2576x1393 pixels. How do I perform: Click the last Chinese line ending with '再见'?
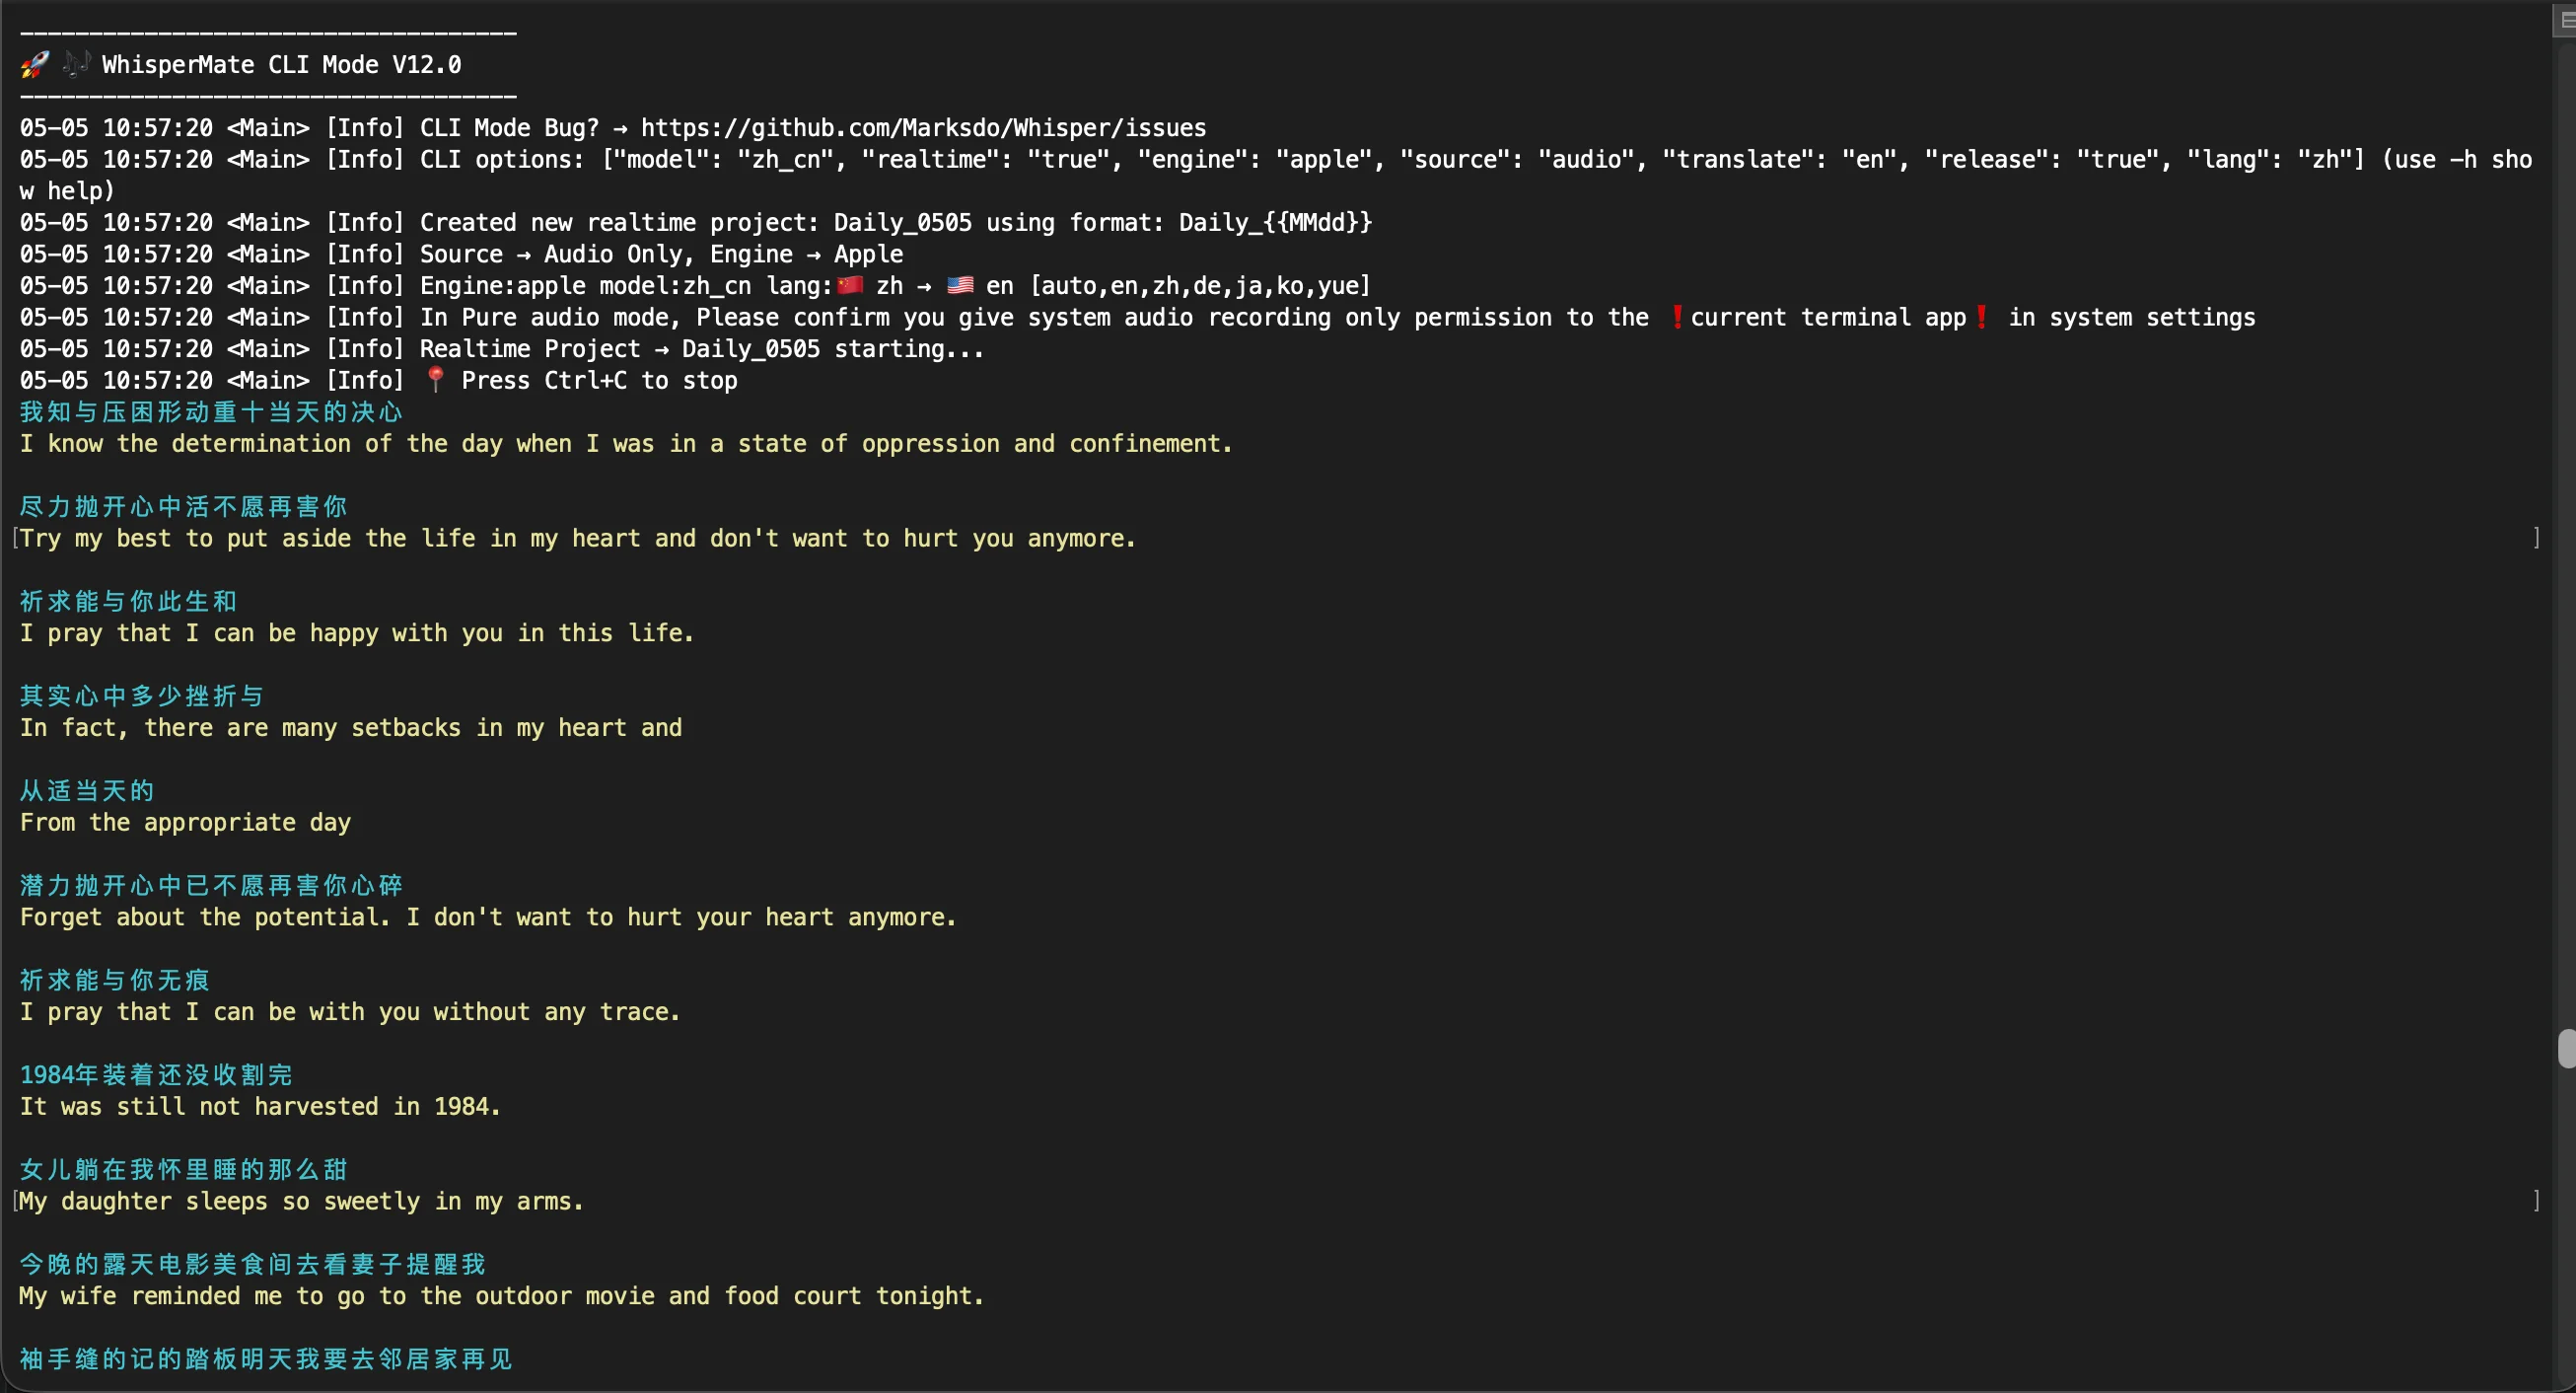tap(266, 1359)
